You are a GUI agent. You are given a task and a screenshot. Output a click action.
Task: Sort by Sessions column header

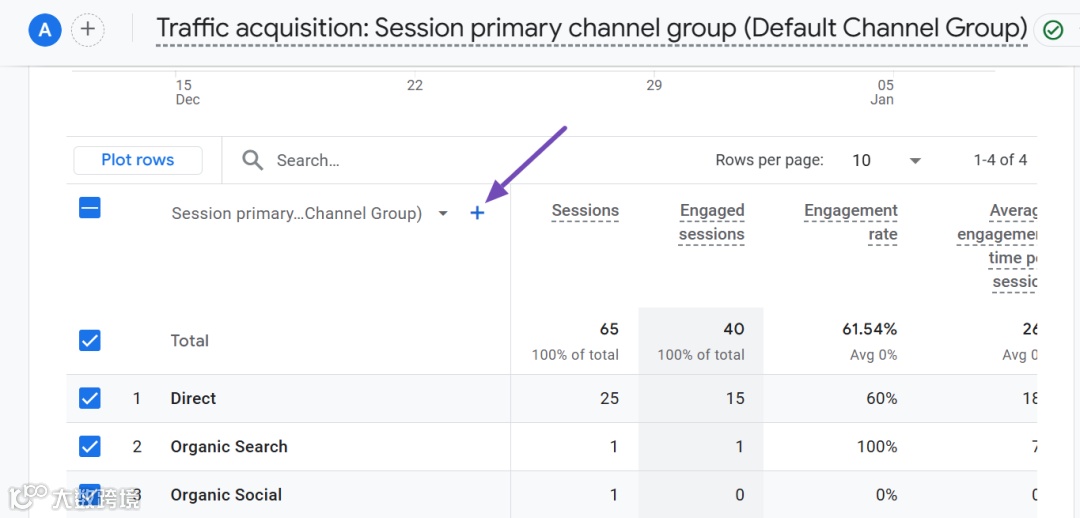click(585, 211)
